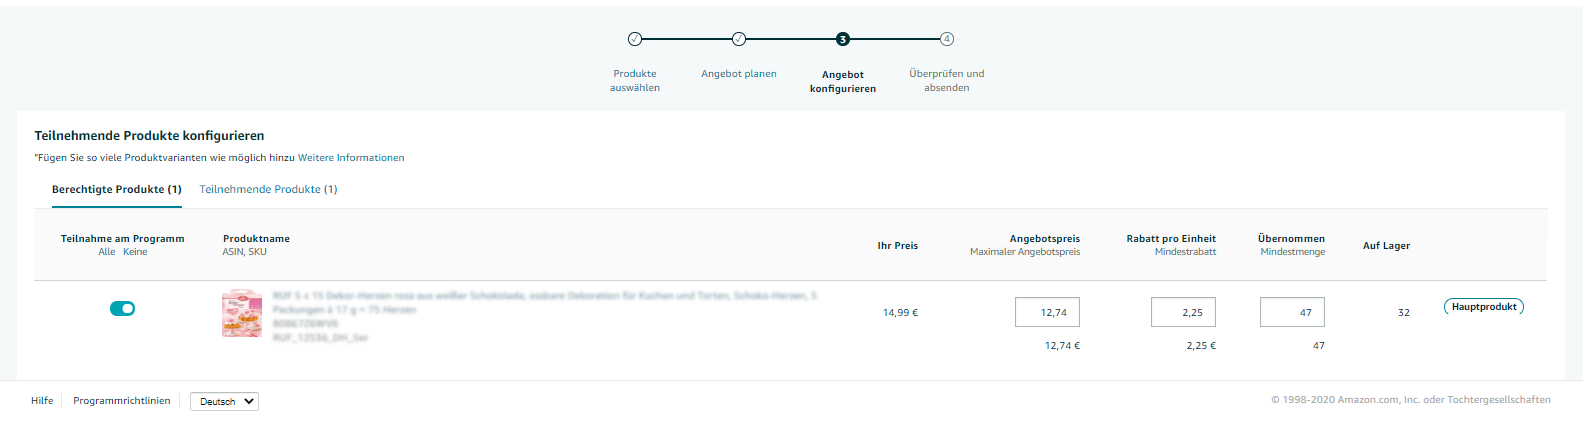Go to step four circle
Image resolution: width=1583 pixels, height=443 pixels.
tap(947, 39)
